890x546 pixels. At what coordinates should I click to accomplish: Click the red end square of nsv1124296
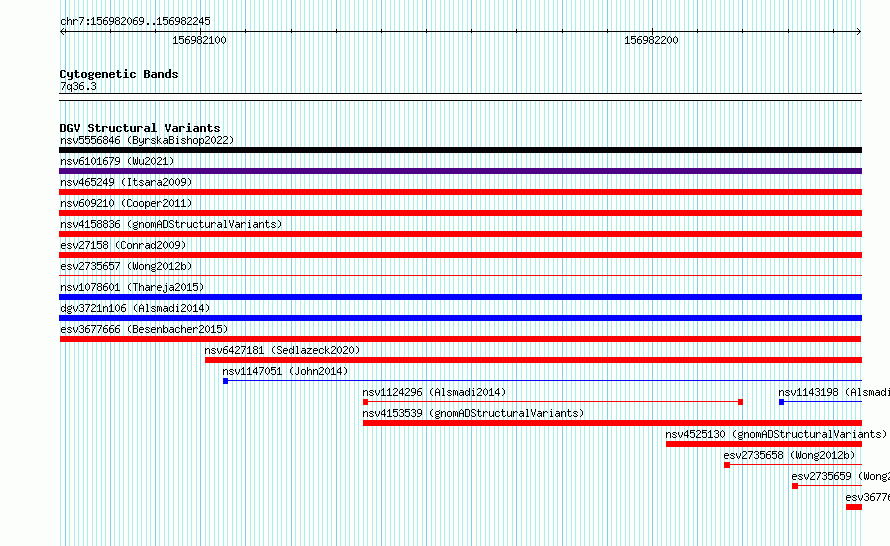click(740, 402)
